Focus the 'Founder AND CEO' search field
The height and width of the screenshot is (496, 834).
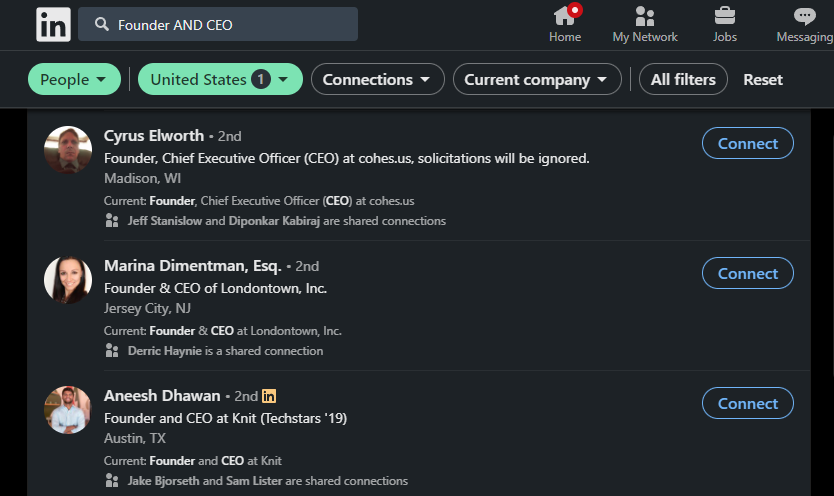click(x=218, y=24)
